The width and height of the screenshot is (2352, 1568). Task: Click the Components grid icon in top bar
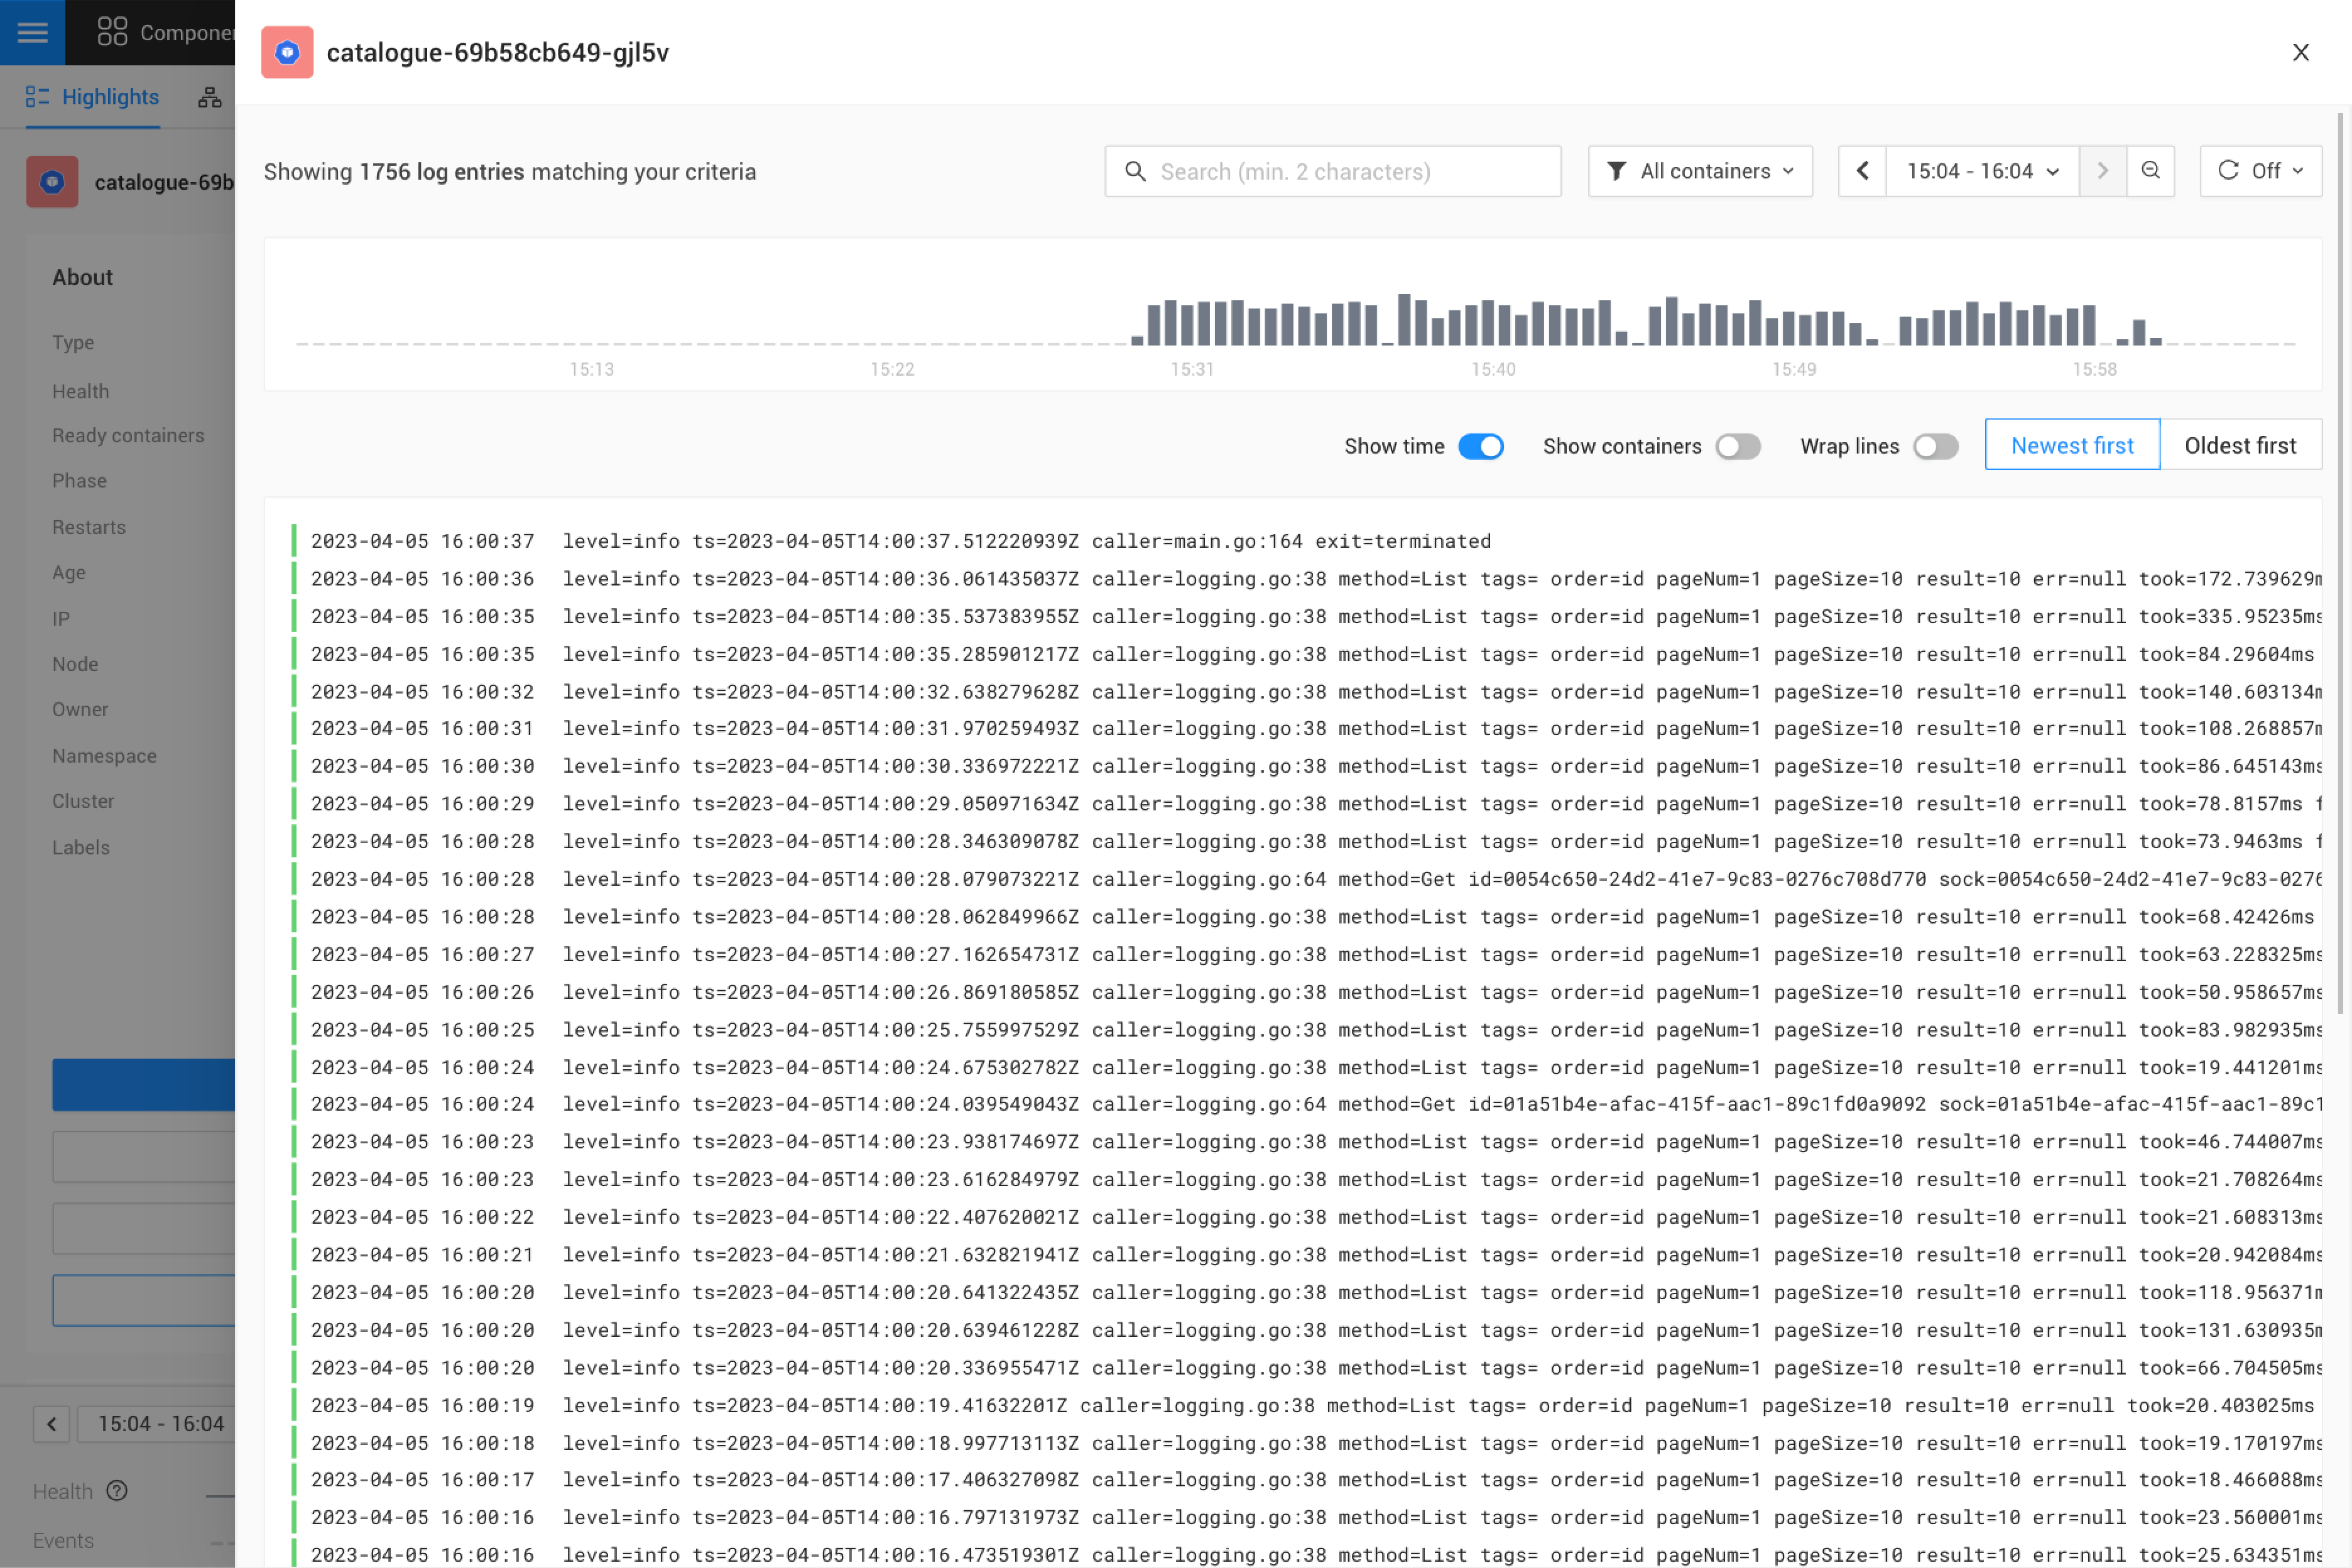tap(111, 32)
